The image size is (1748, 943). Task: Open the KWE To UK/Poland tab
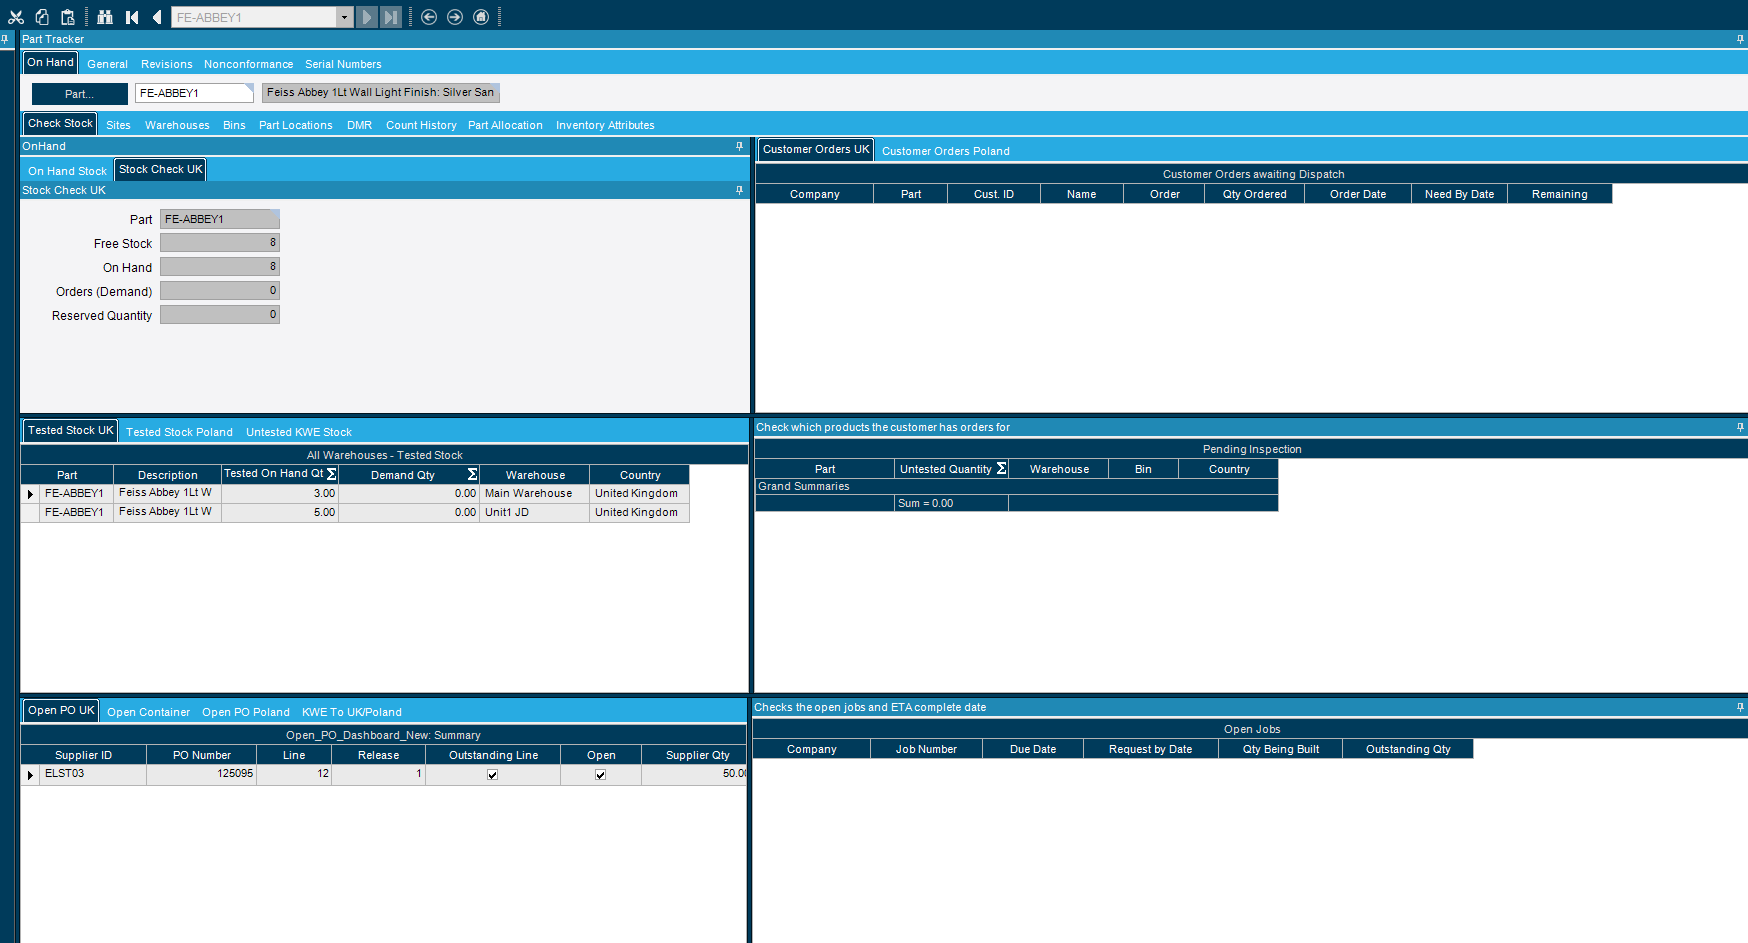[x=352, y=712]
